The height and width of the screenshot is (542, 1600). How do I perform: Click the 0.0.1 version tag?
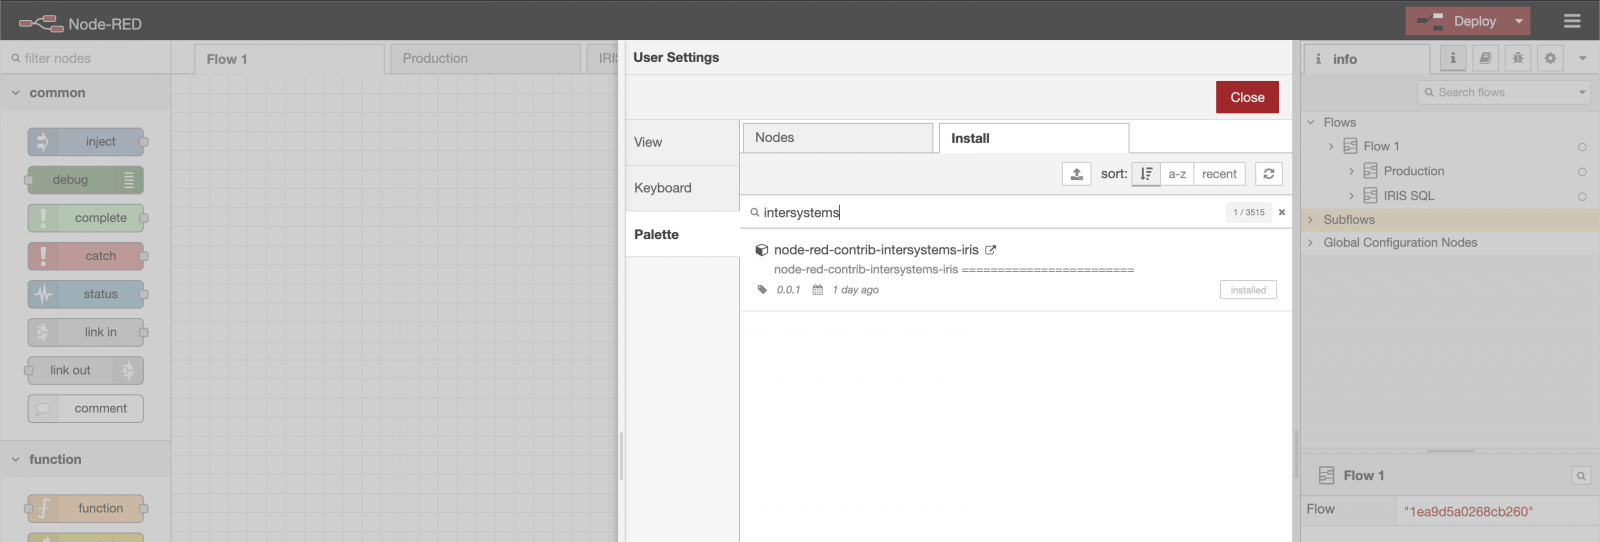point(788,290)
